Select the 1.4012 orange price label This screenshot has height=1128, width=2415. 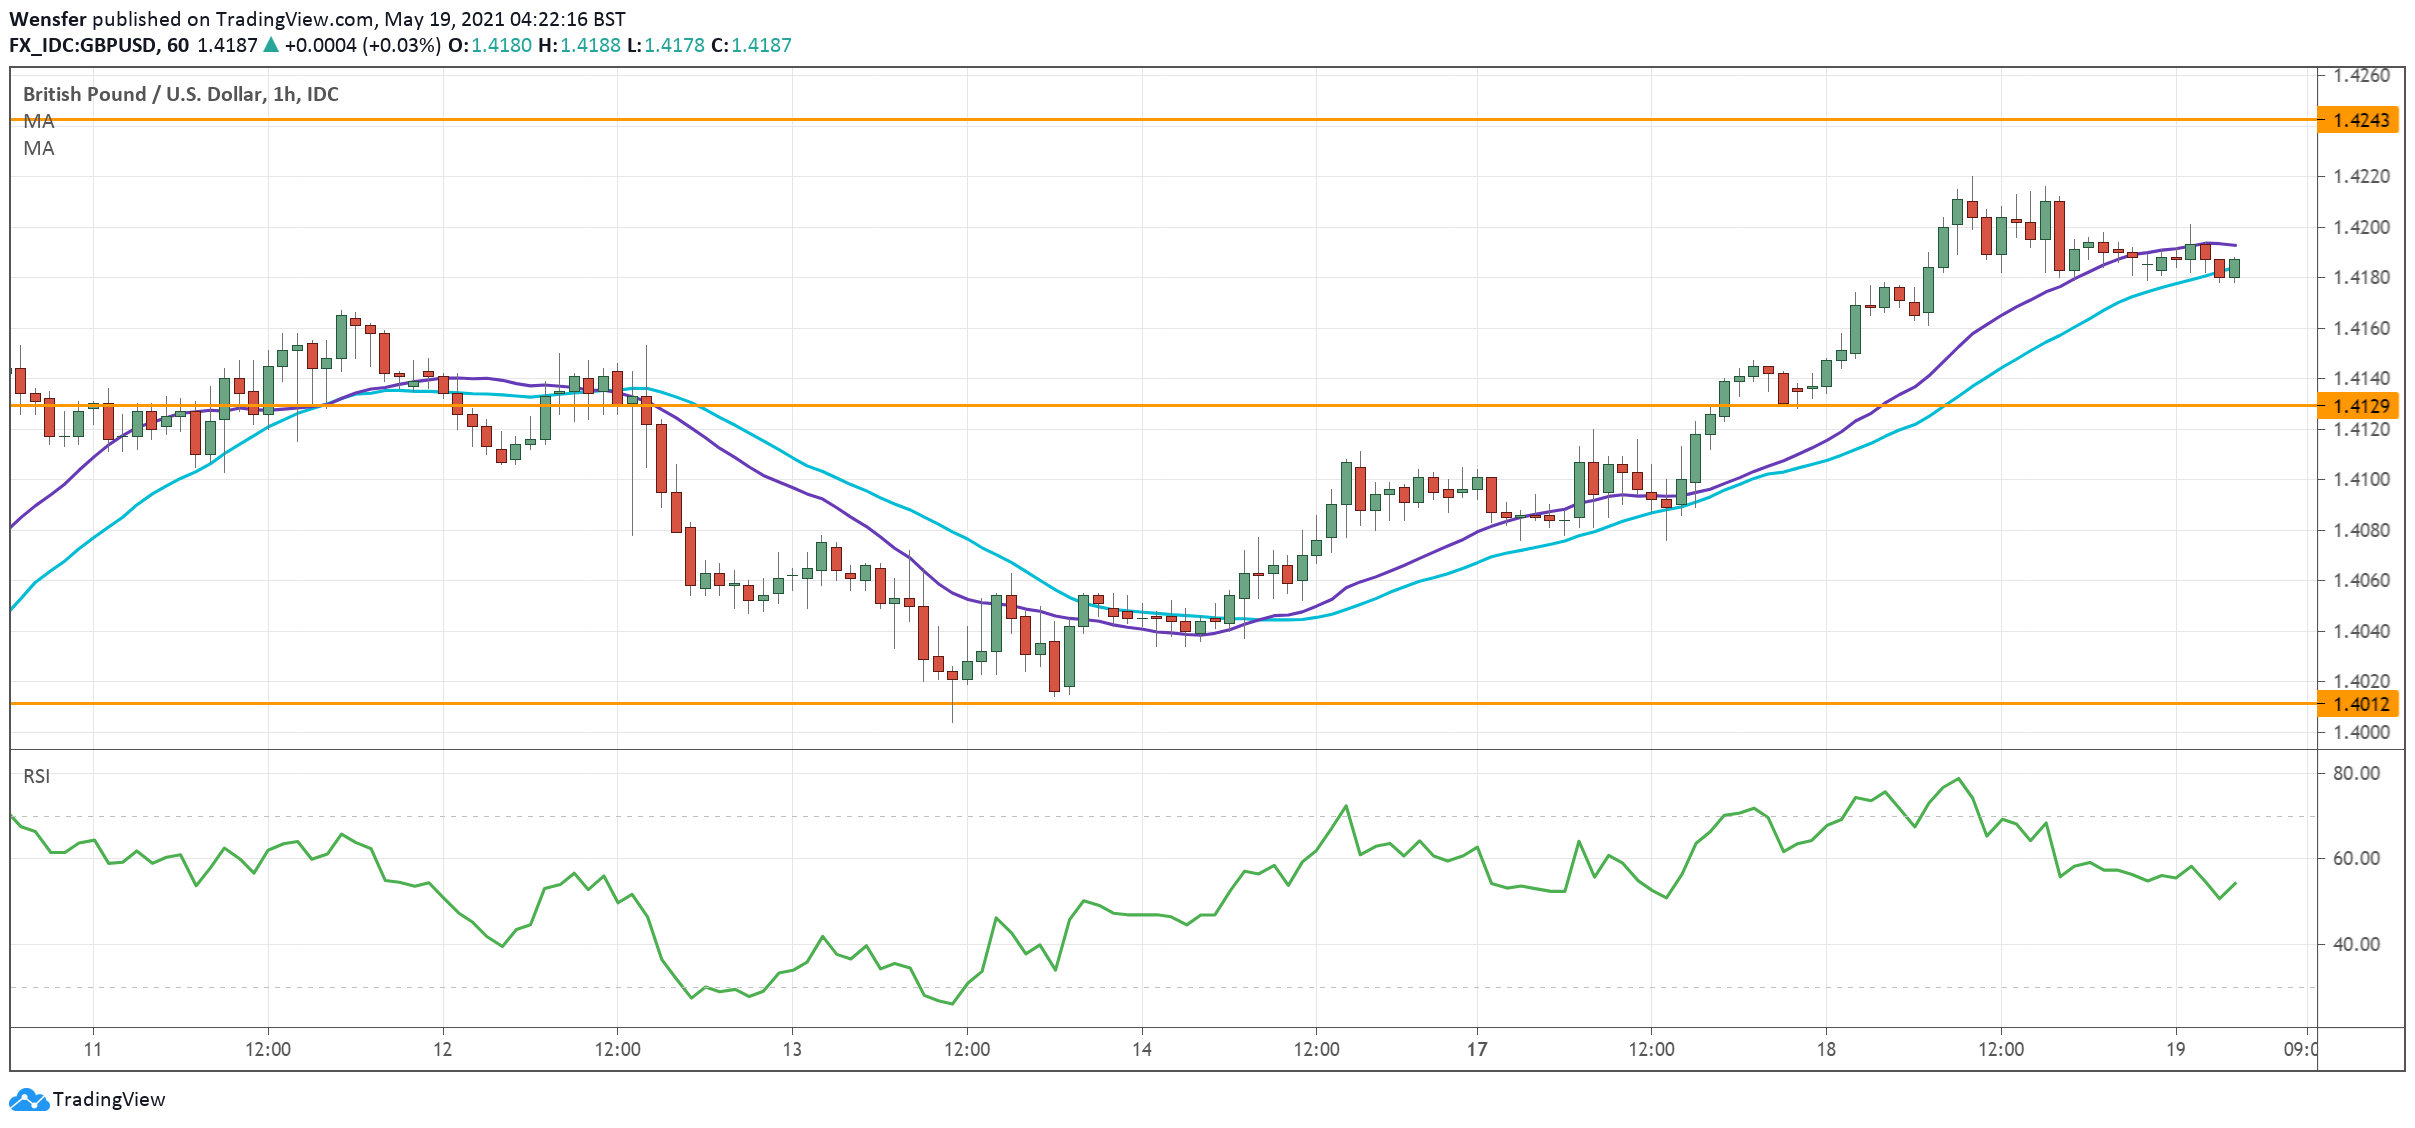point(2360,704)
